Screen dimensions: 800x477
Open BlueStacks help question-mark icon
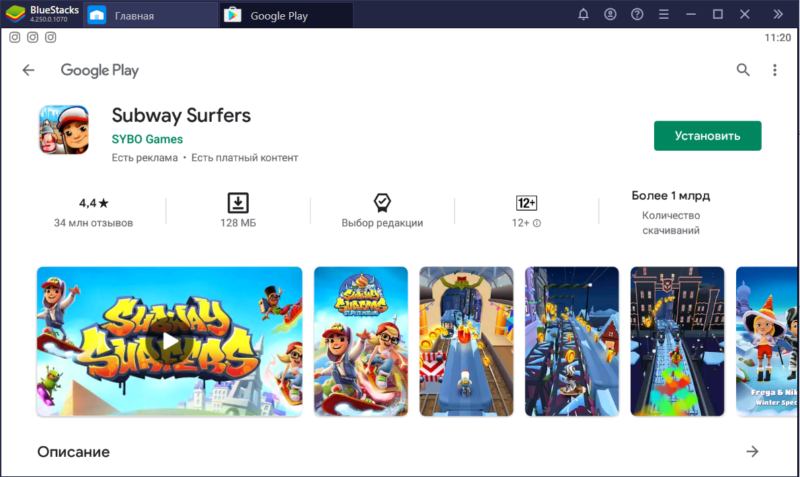pyautogui.click(x=637, y=14)
